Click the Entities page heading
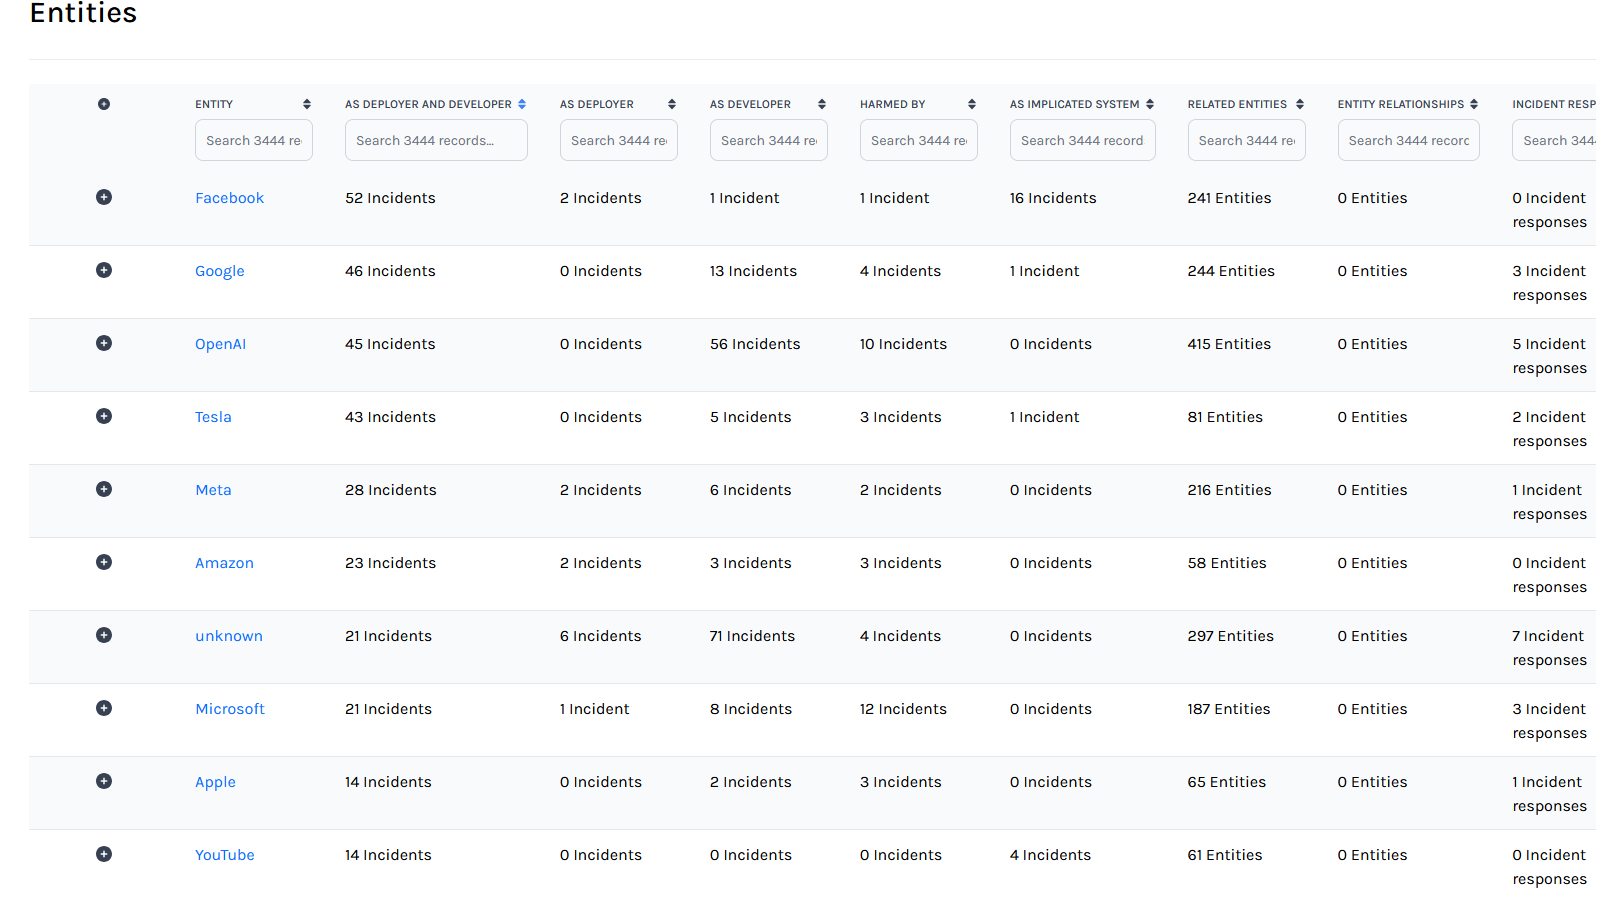Viewport: 1620px width, 901px height. pos(84,13)
